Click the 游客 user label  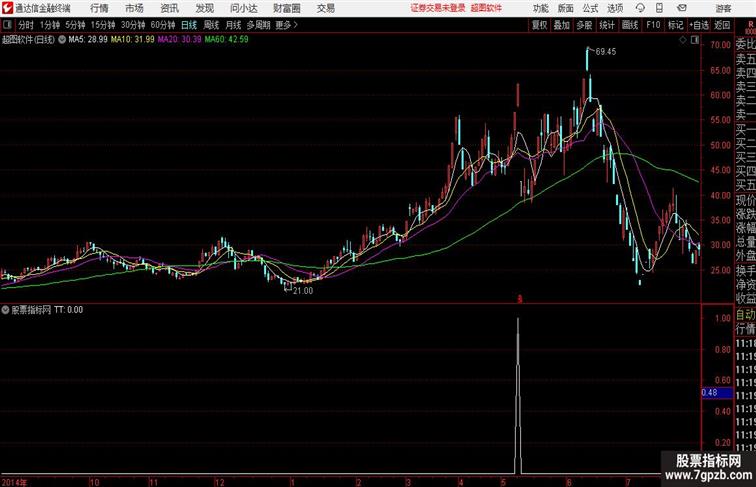[x=723, y=8]
